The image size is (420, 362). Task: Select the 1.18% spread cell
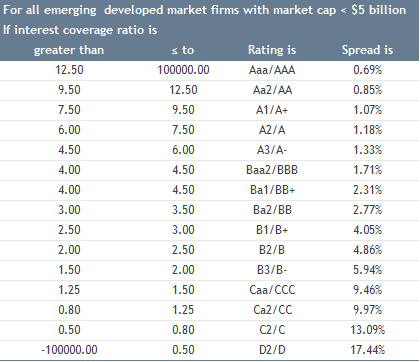tap(367, 130)
